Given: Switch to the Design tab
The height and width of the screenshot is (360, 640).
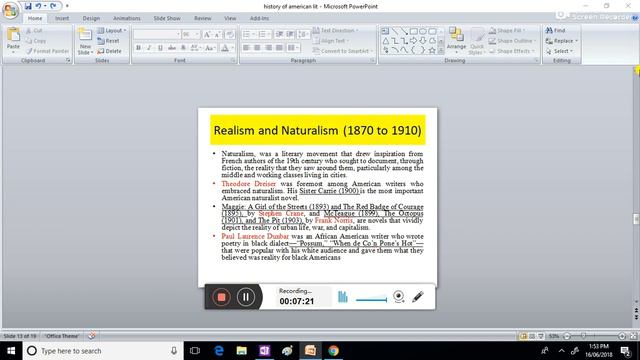Looking at the screenshot, I should pos(91,18).
